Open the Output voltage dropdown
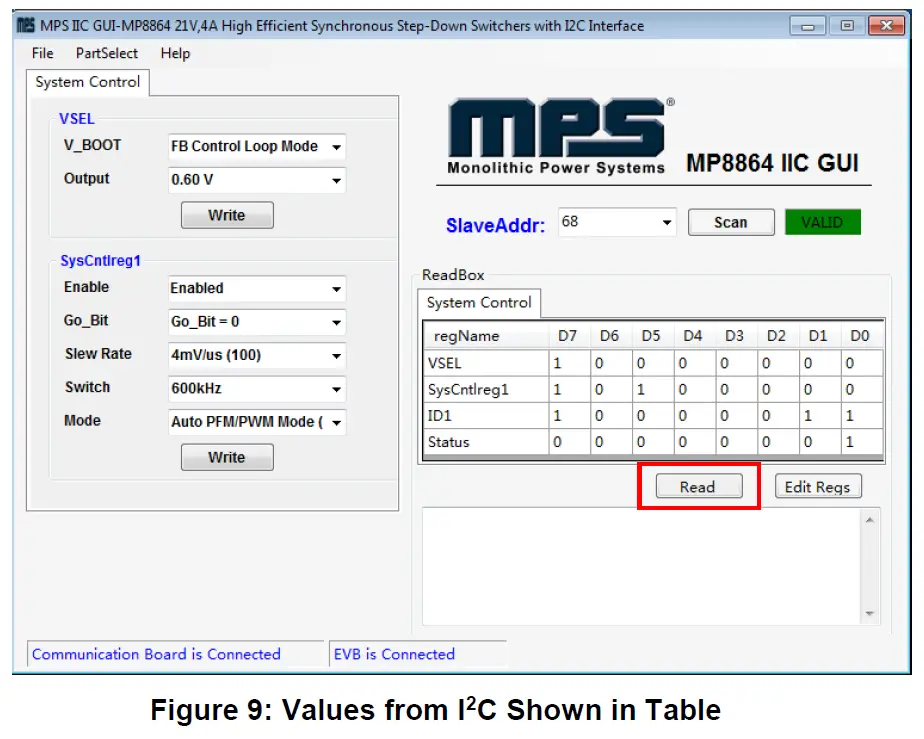 pyautogui.click(x=256, y=180)
